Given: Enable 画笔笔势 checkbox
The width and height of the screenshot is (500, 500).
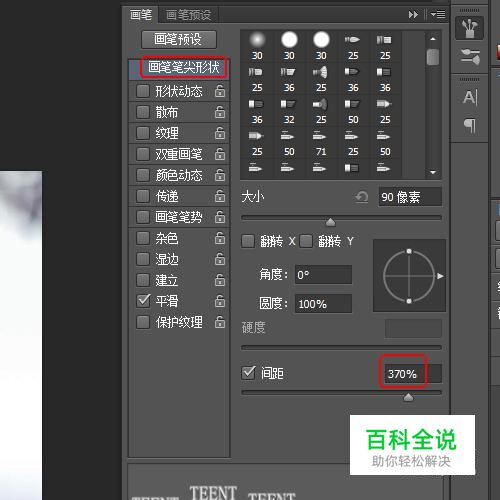Looking at the screenshot, I should pos(143,217).
